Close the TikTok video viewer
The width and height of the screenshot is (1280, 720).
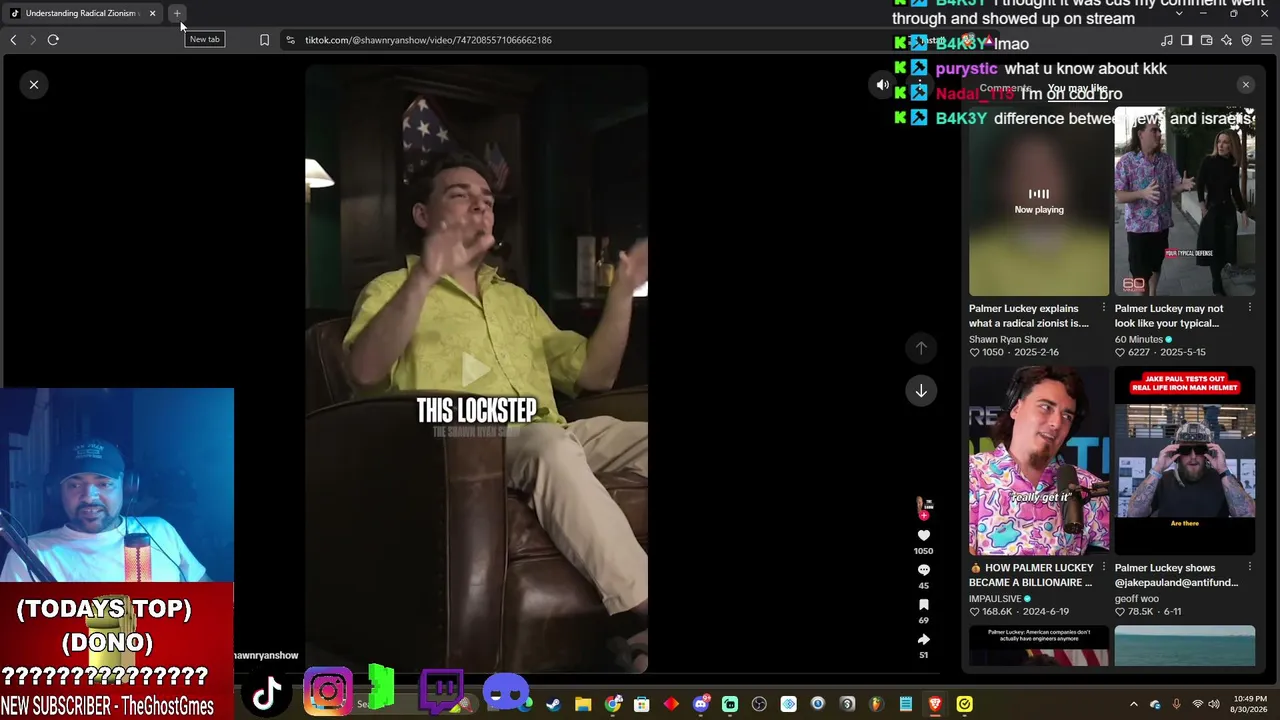(x=34, y=85)
